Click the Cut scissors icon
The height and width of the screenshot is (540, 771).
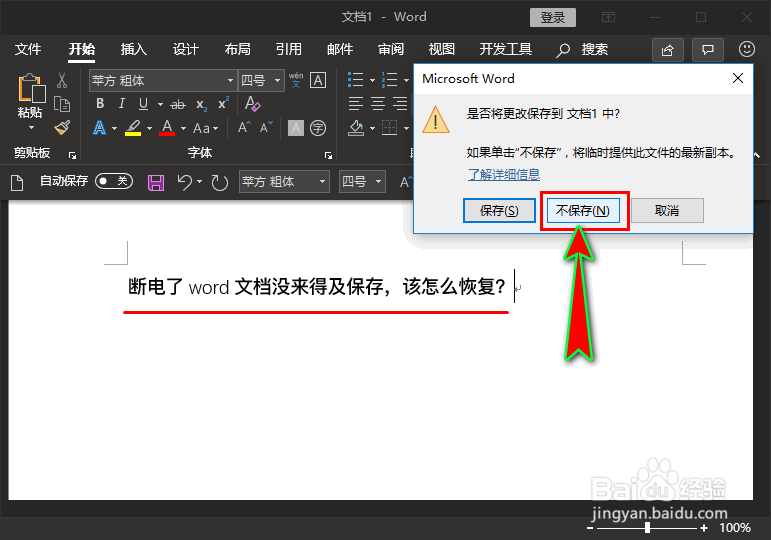[61, 80]
